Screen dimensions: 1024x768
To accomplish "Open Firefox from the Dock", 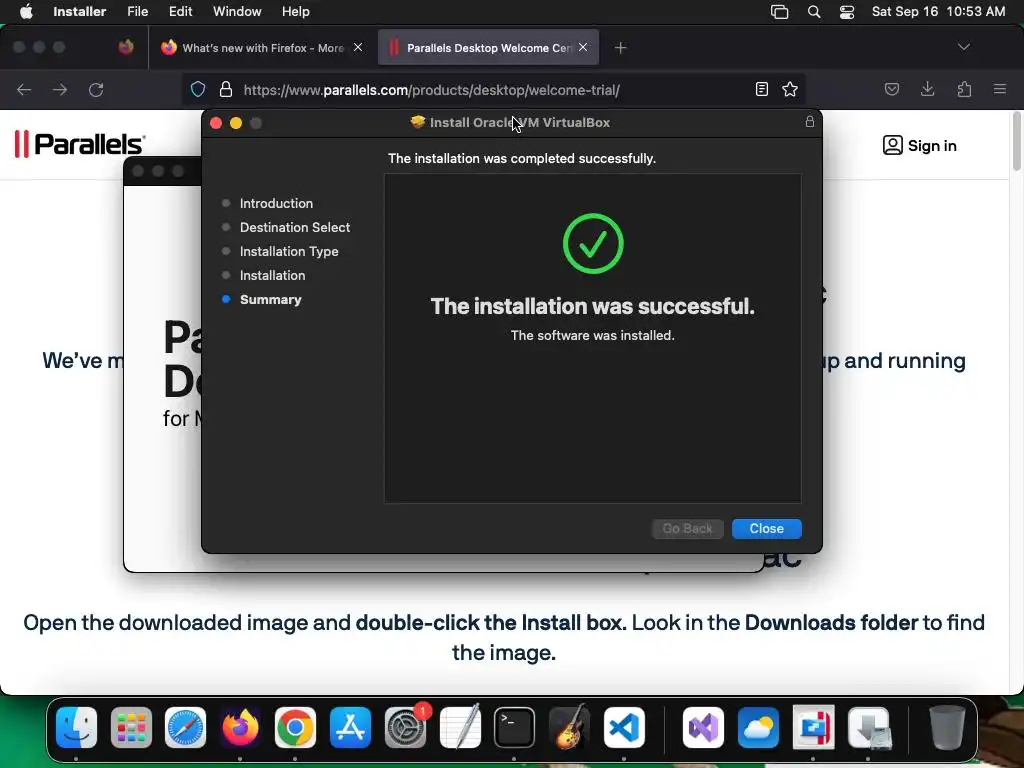I will 240,728.
